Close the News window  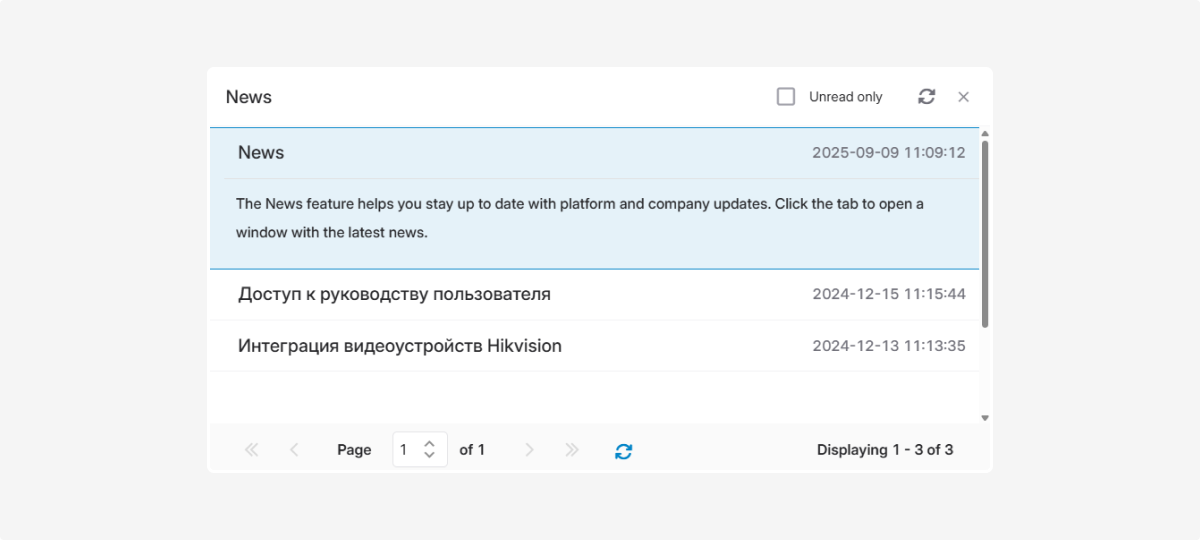[963, 97]
